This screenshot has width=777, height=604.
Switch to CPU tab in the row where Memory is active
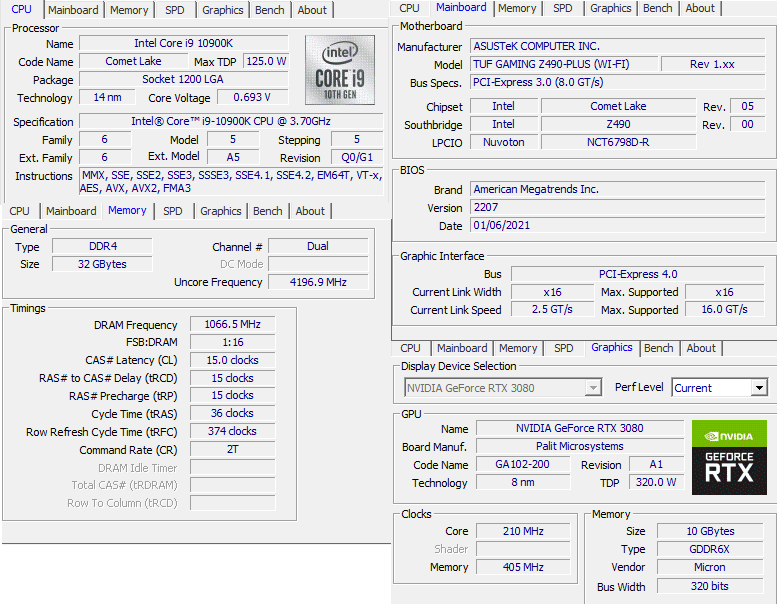tap(19, 211)
